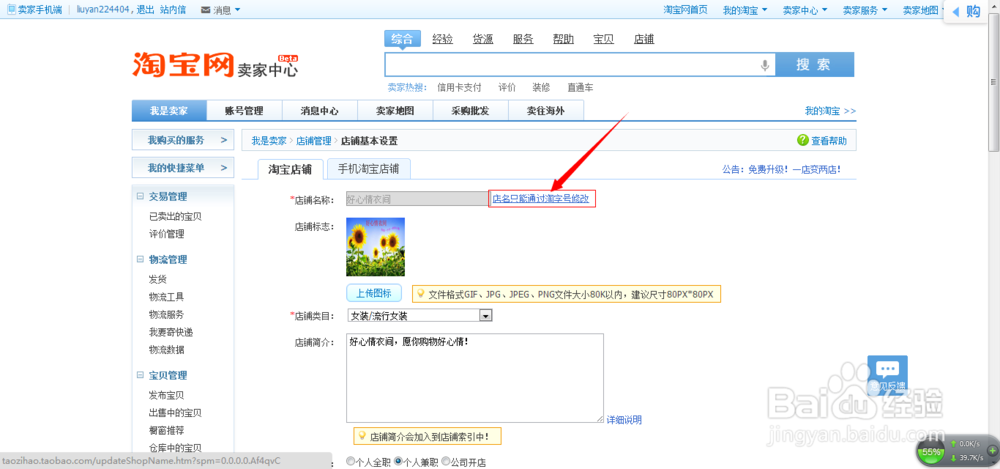Open 我的淘宝 dropdown in top bar
The height and width of the screenshot is (469, 1000).
coord(744,10)
